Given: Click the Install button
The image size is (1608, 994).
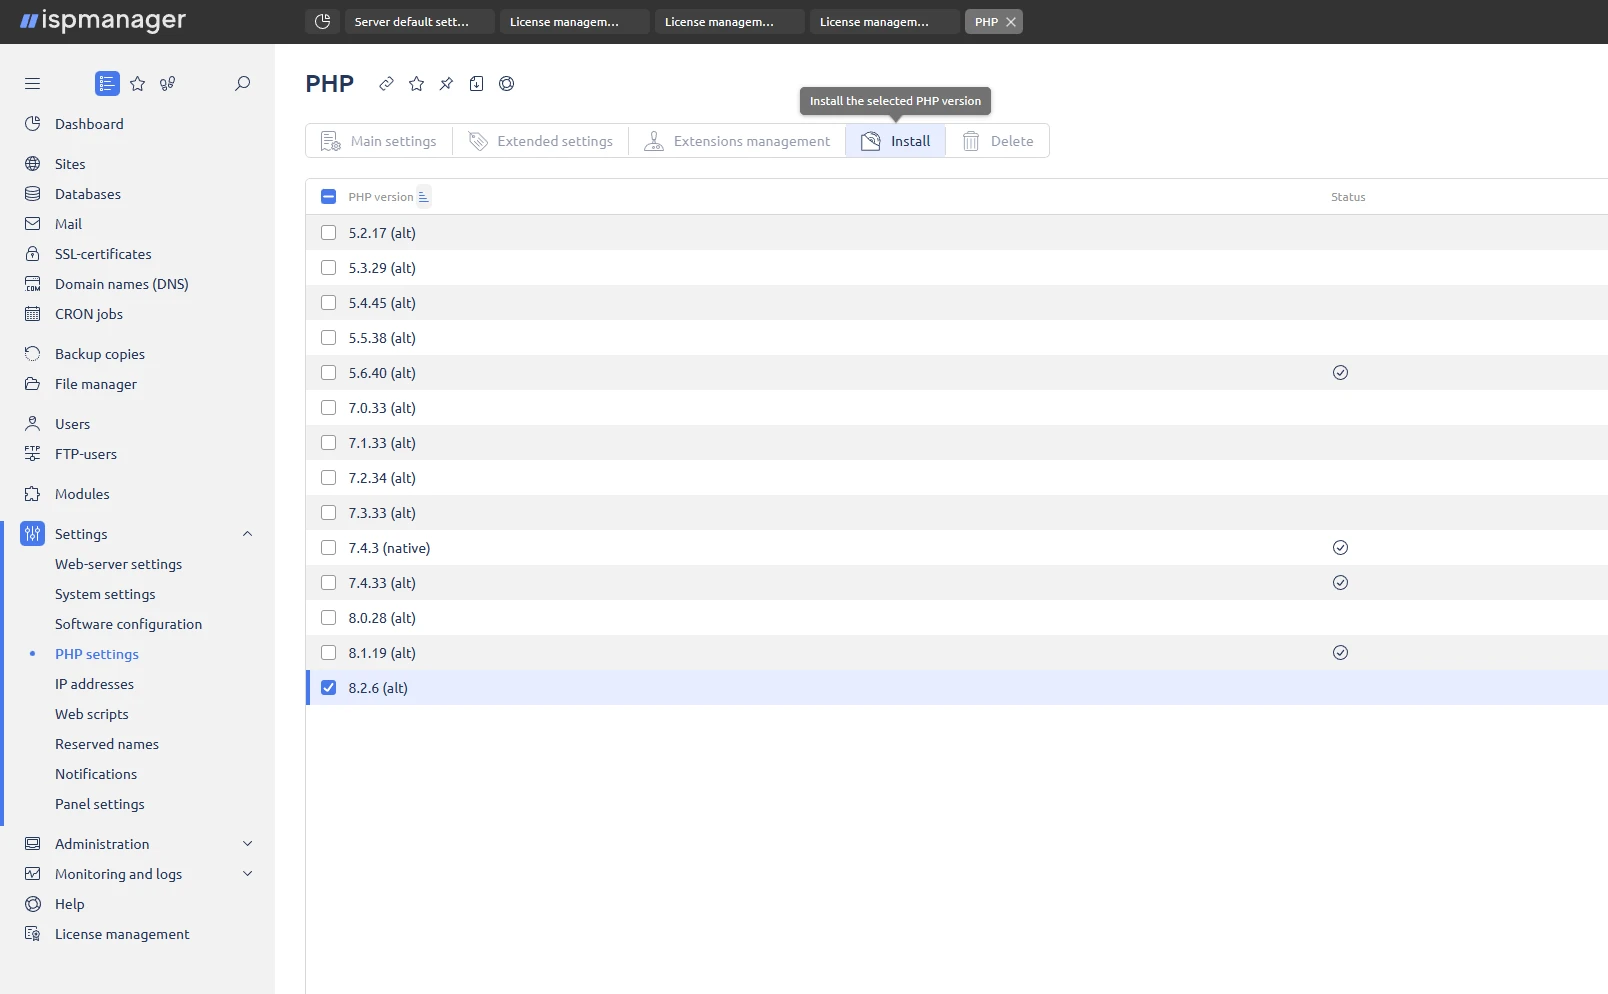Looking at the screenshot, I should [x=895, y=140].
